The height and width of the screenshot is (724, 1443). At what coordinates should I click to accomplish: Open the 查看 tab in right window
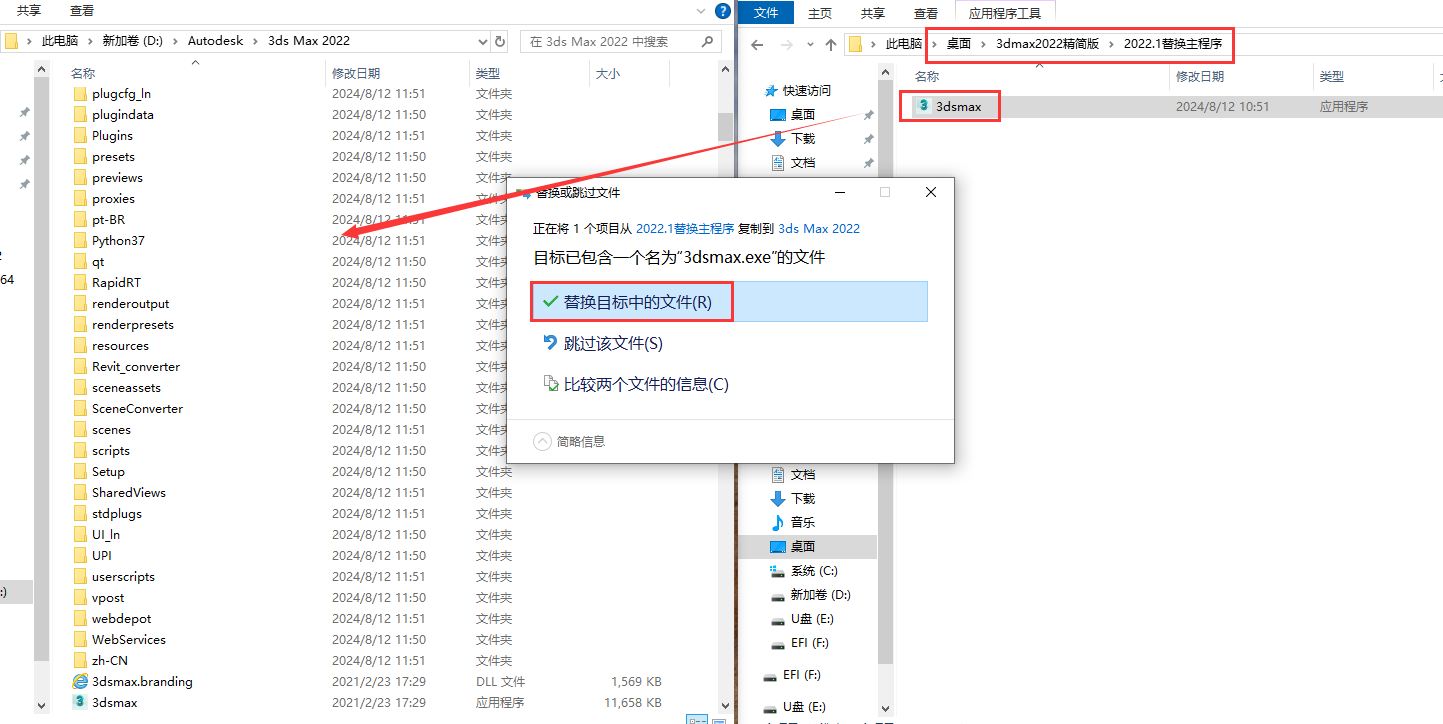point(926,13)
